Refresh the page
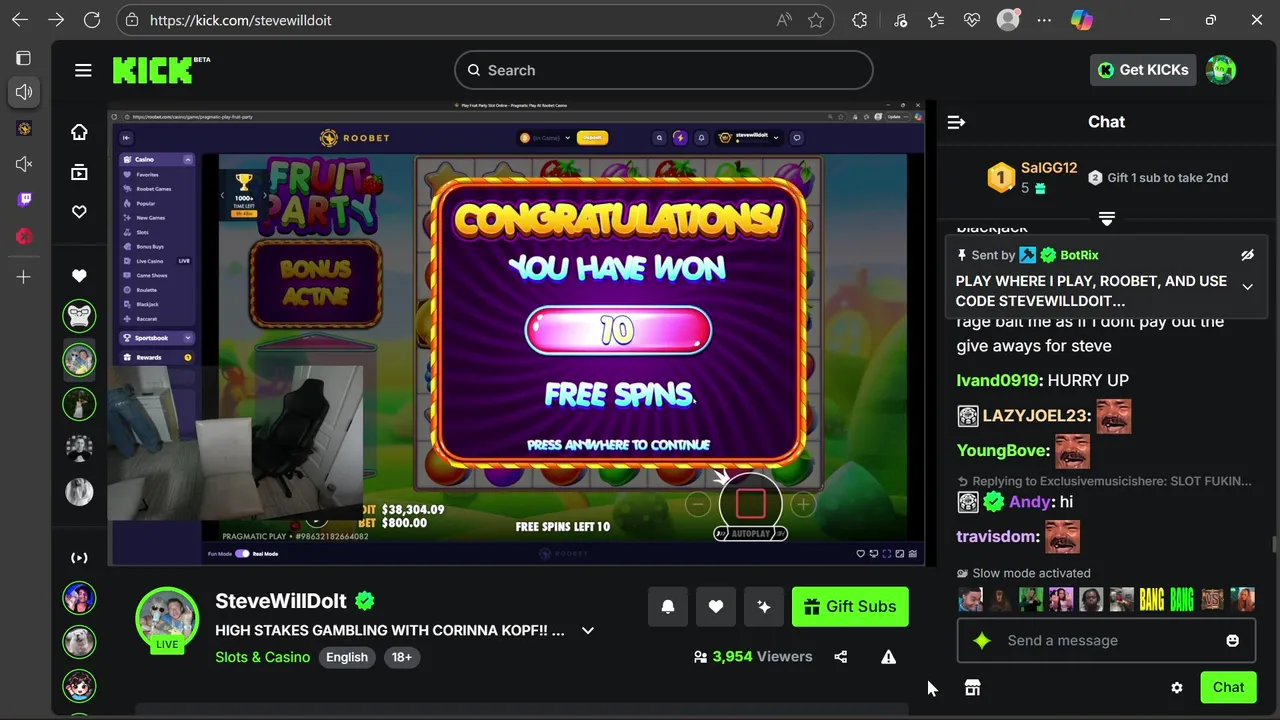Viewport: 1280px width, 720px height. tap(92, 20)
